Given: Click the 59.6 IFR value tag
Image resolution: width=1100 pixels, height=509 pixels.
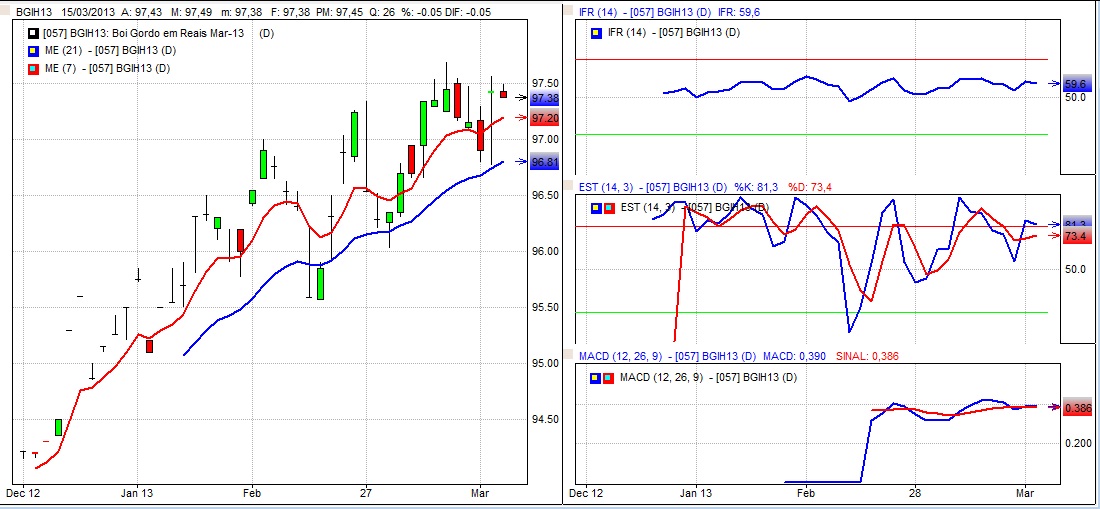Looking at the screenshot, I should [x=1076, y=85].
